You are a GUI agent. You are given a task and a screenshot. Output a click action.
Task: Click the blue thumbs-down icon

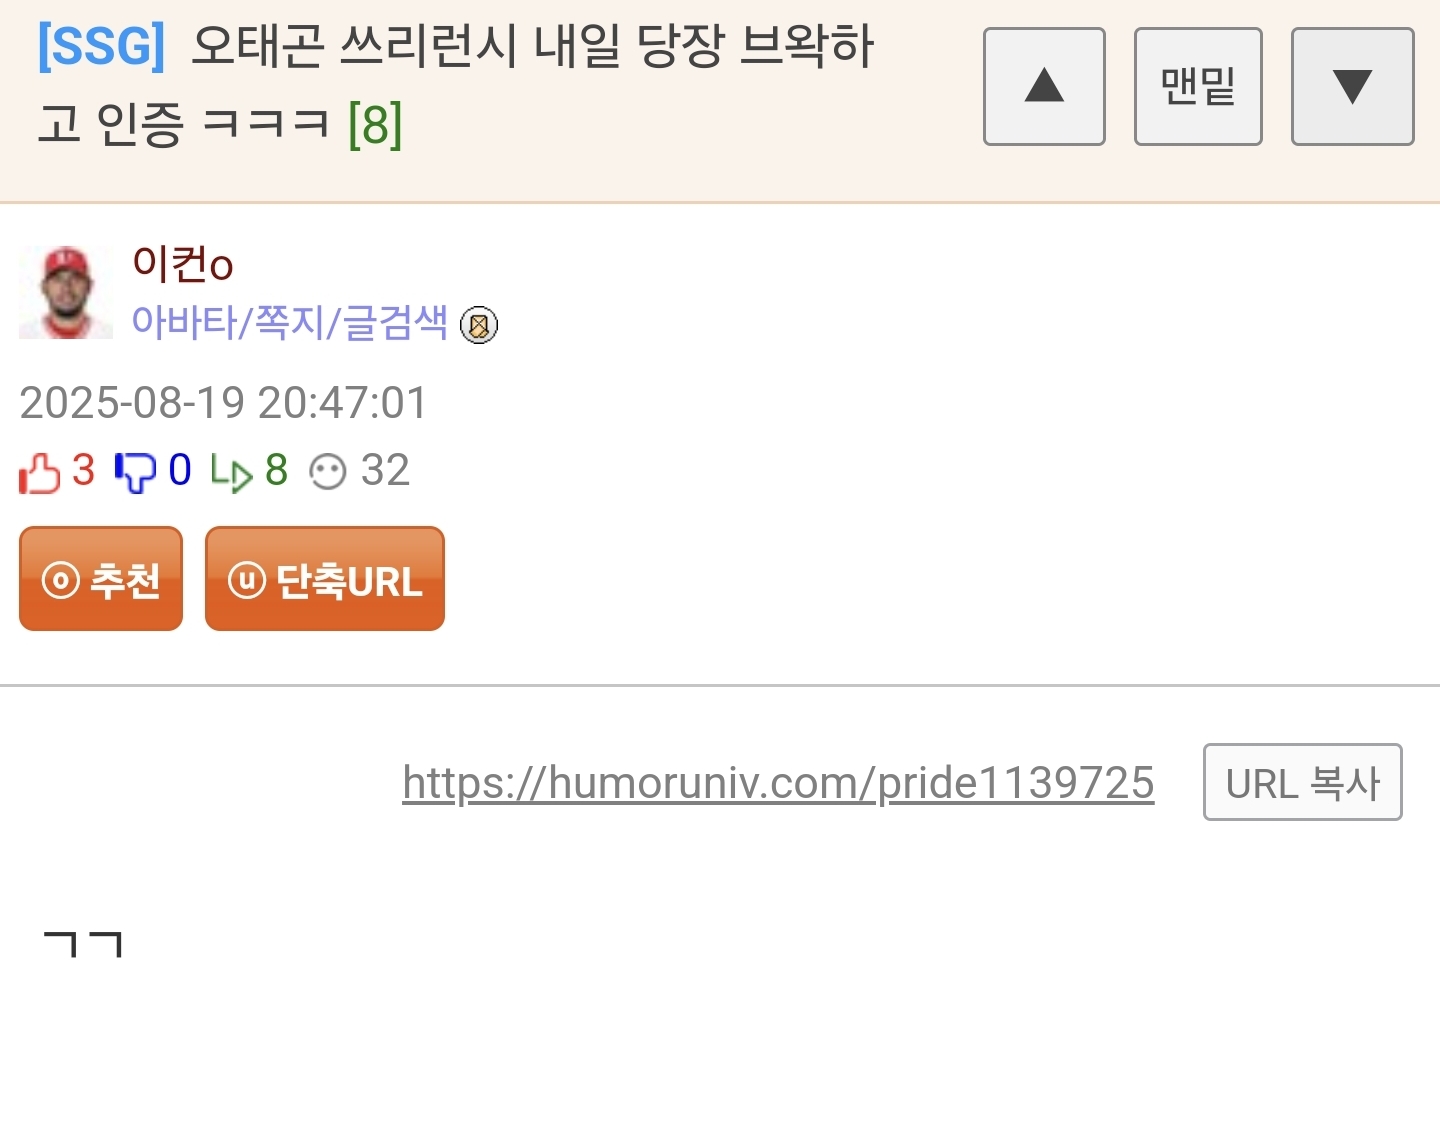coord(135,472)
